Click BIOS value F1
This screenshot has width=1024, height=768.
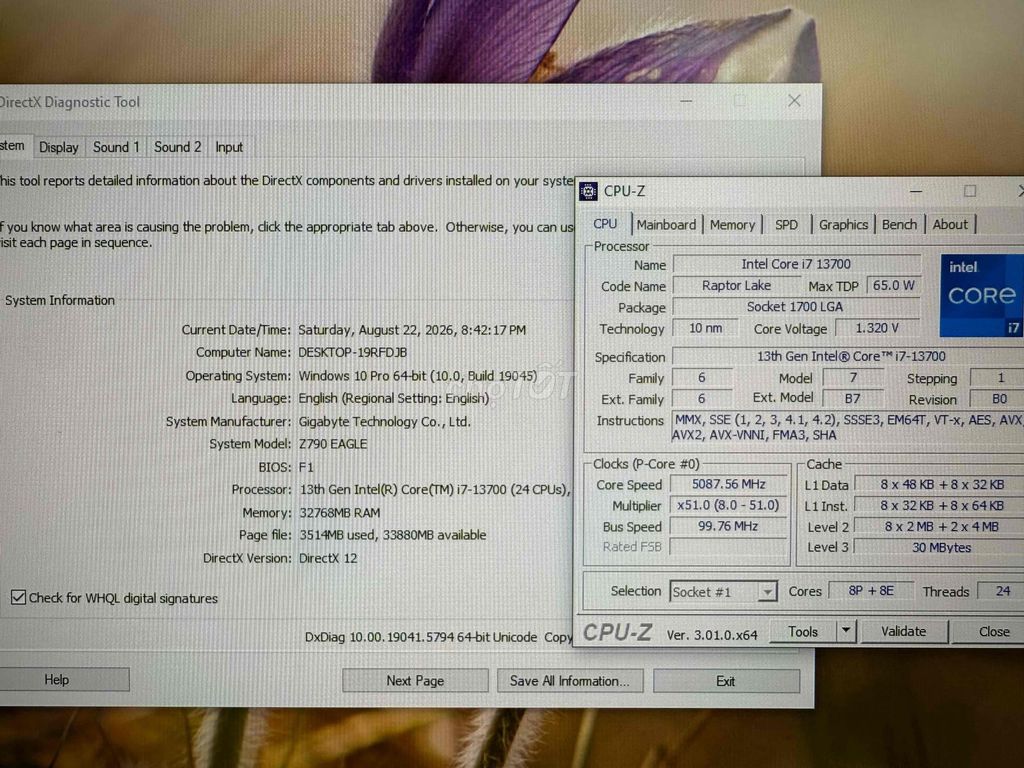[306, 468]
